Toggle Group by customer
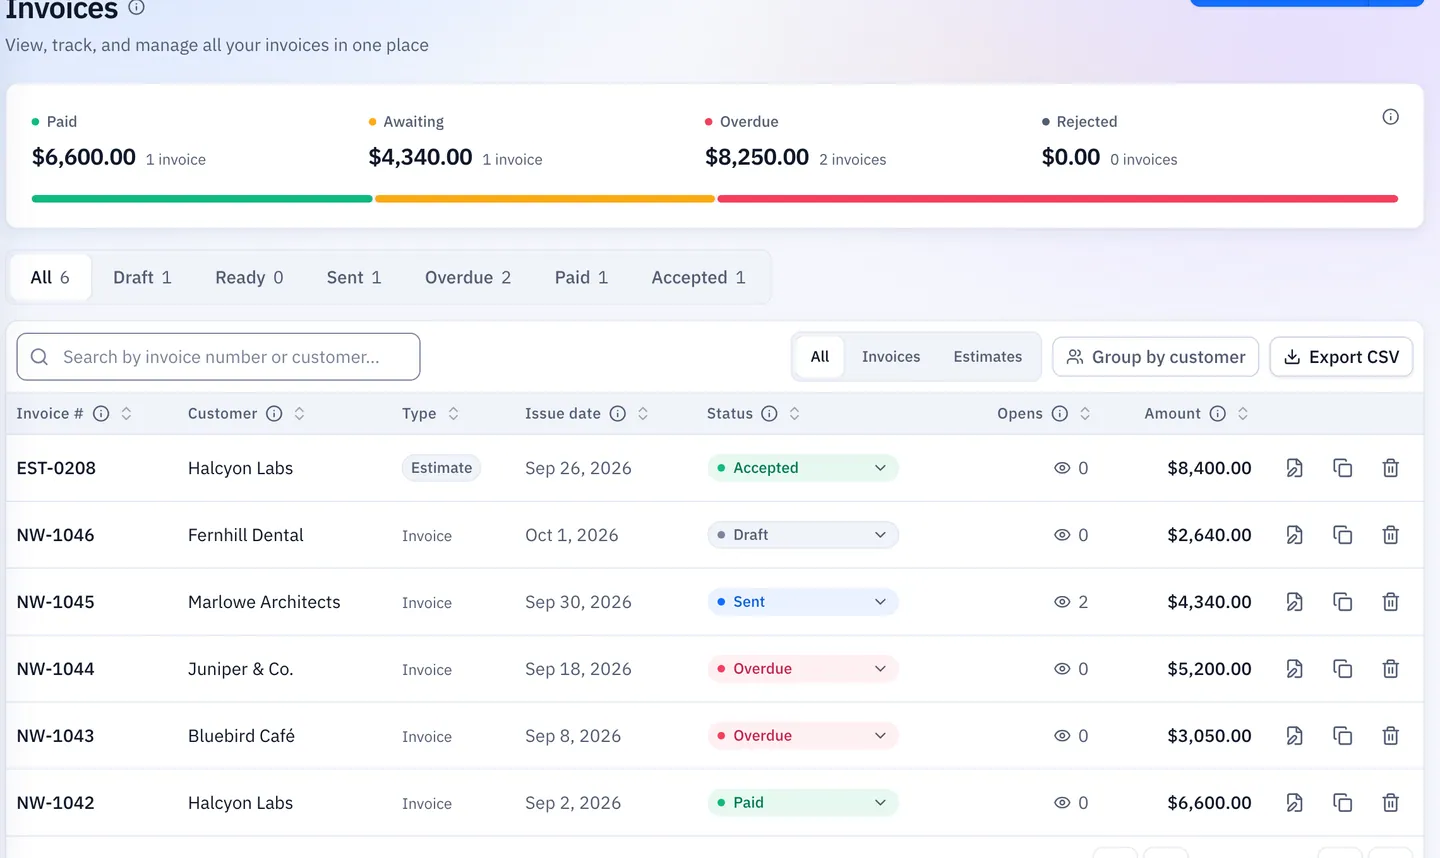The width and height of the screenshot is (1440, 858). (1155, 357)
